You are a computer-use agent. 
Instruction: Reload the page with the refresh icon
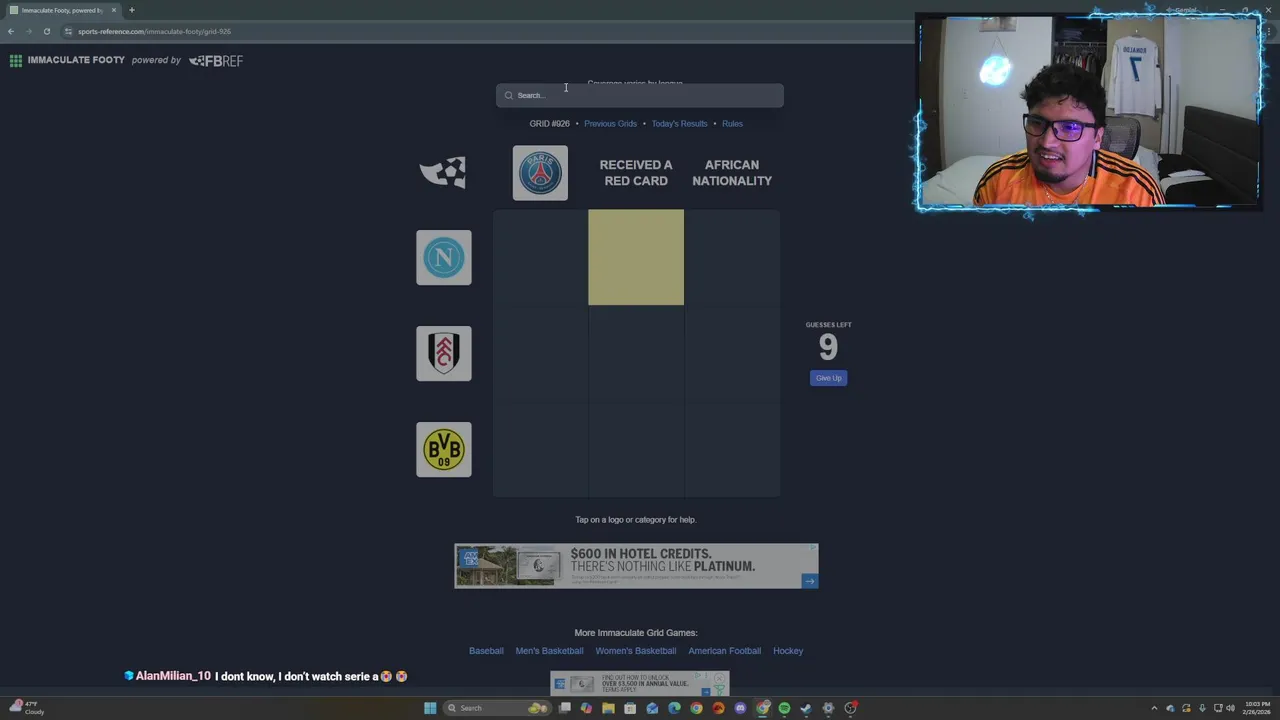tap(46, 31)
